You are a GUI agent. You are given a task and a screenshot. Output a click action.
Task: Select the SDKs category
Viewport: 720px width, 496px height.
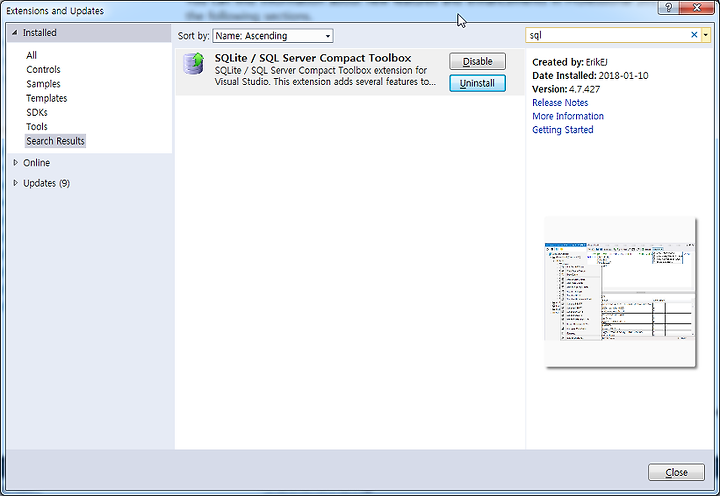click(37, 112)
